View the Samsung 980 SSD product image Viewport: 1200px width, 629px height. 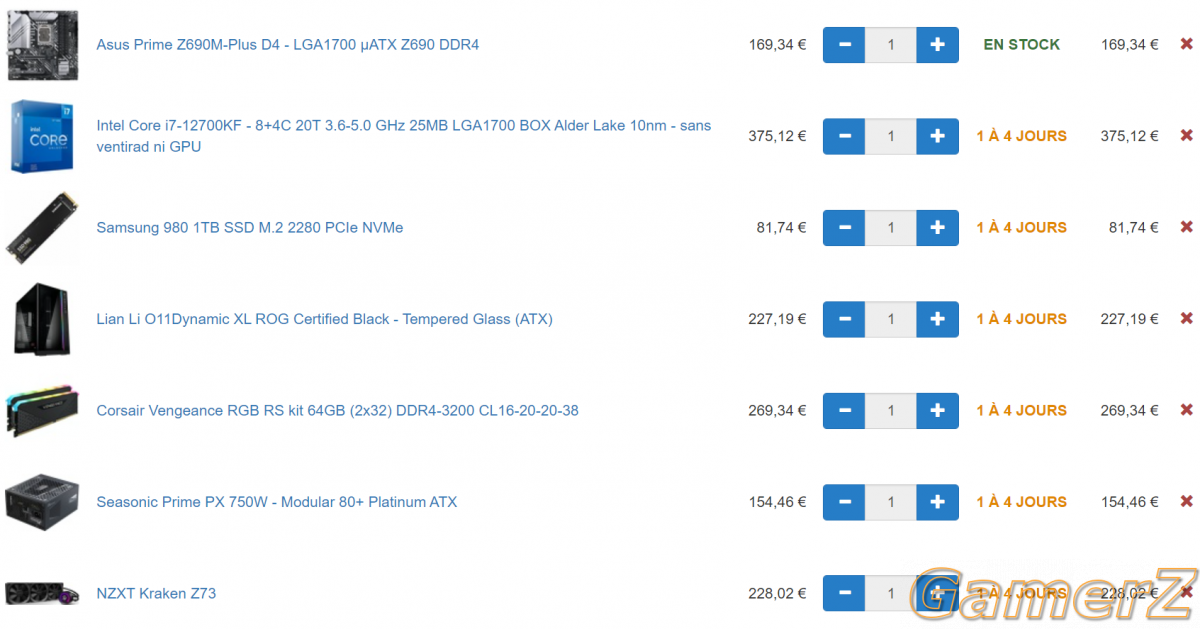41,228
